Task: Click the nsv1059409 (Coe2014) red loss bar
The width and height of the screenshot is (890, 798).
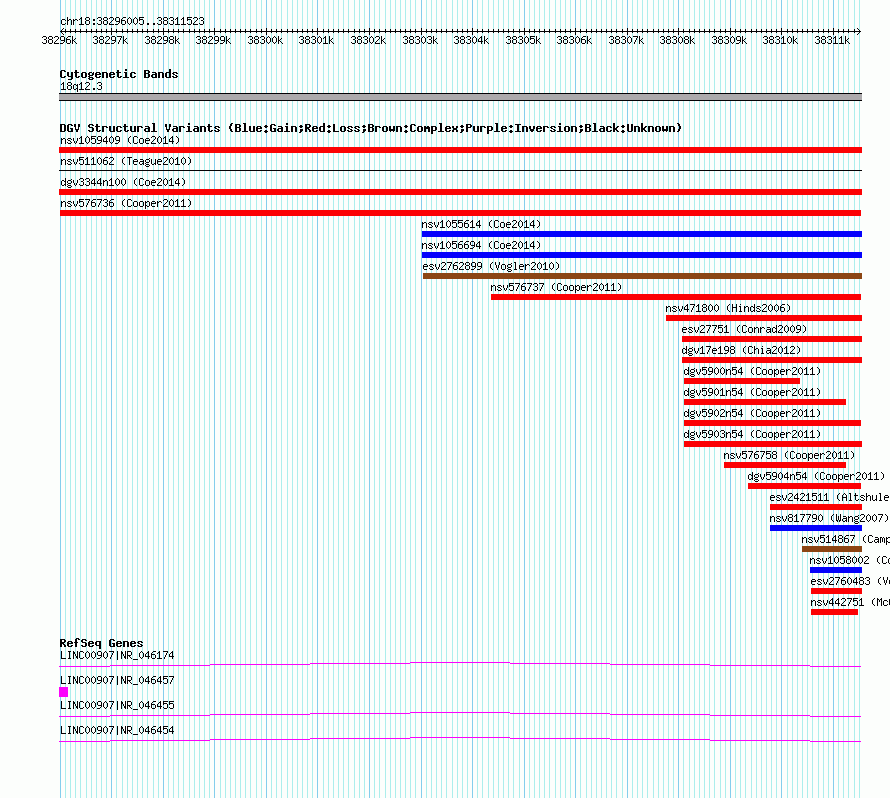Action: click(x=460, y=150)
